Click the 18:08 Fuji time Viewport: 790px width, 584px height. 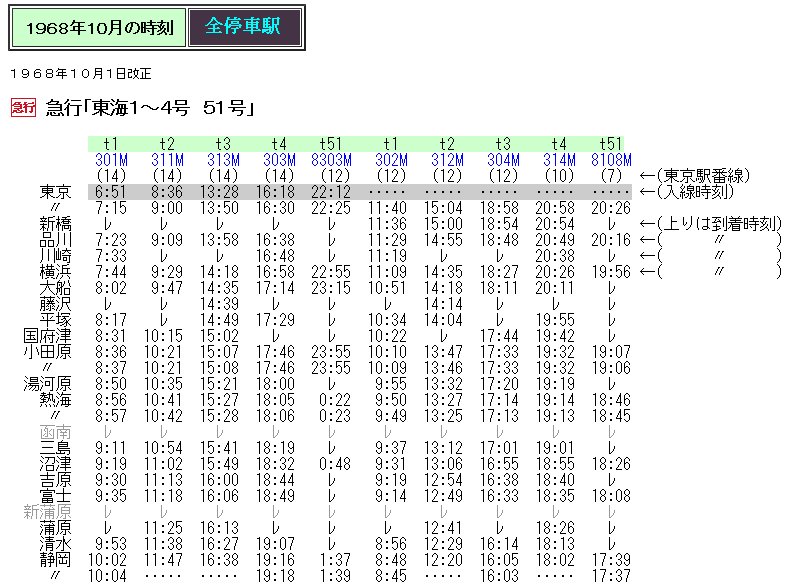[x=611, y=496]
